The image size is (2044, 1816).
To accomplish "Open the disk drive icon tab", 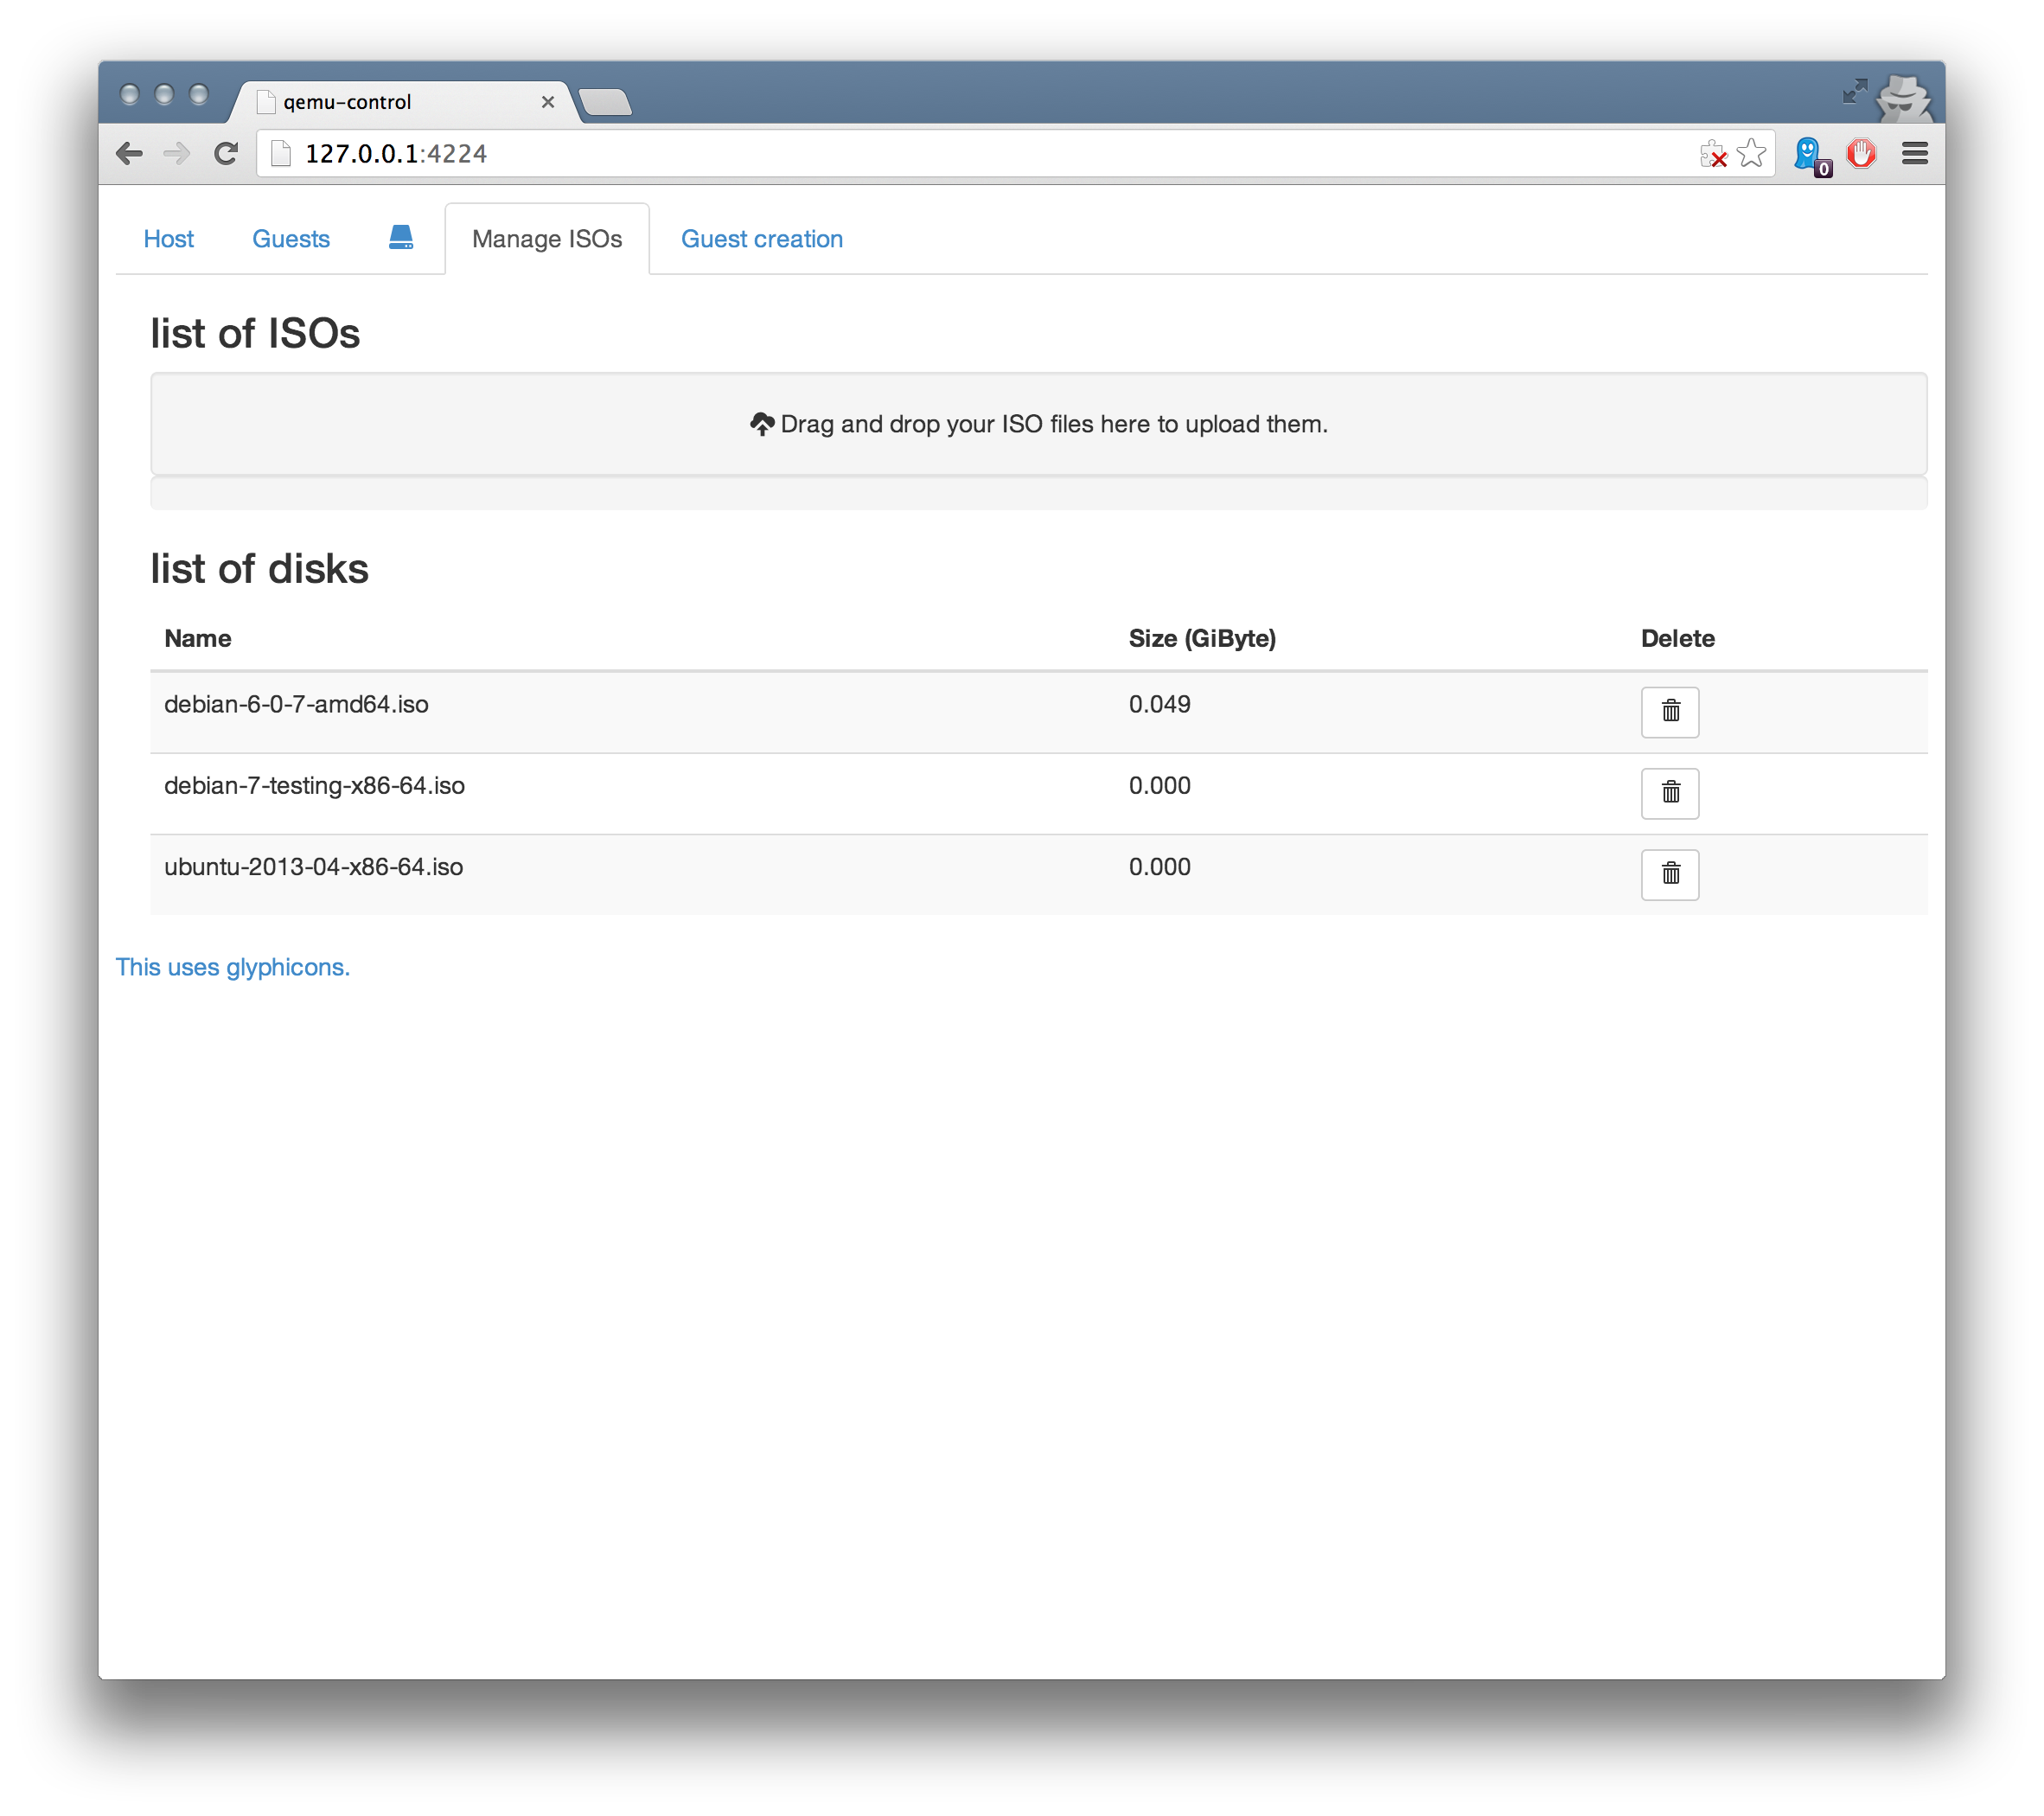I will coord(400,238).
